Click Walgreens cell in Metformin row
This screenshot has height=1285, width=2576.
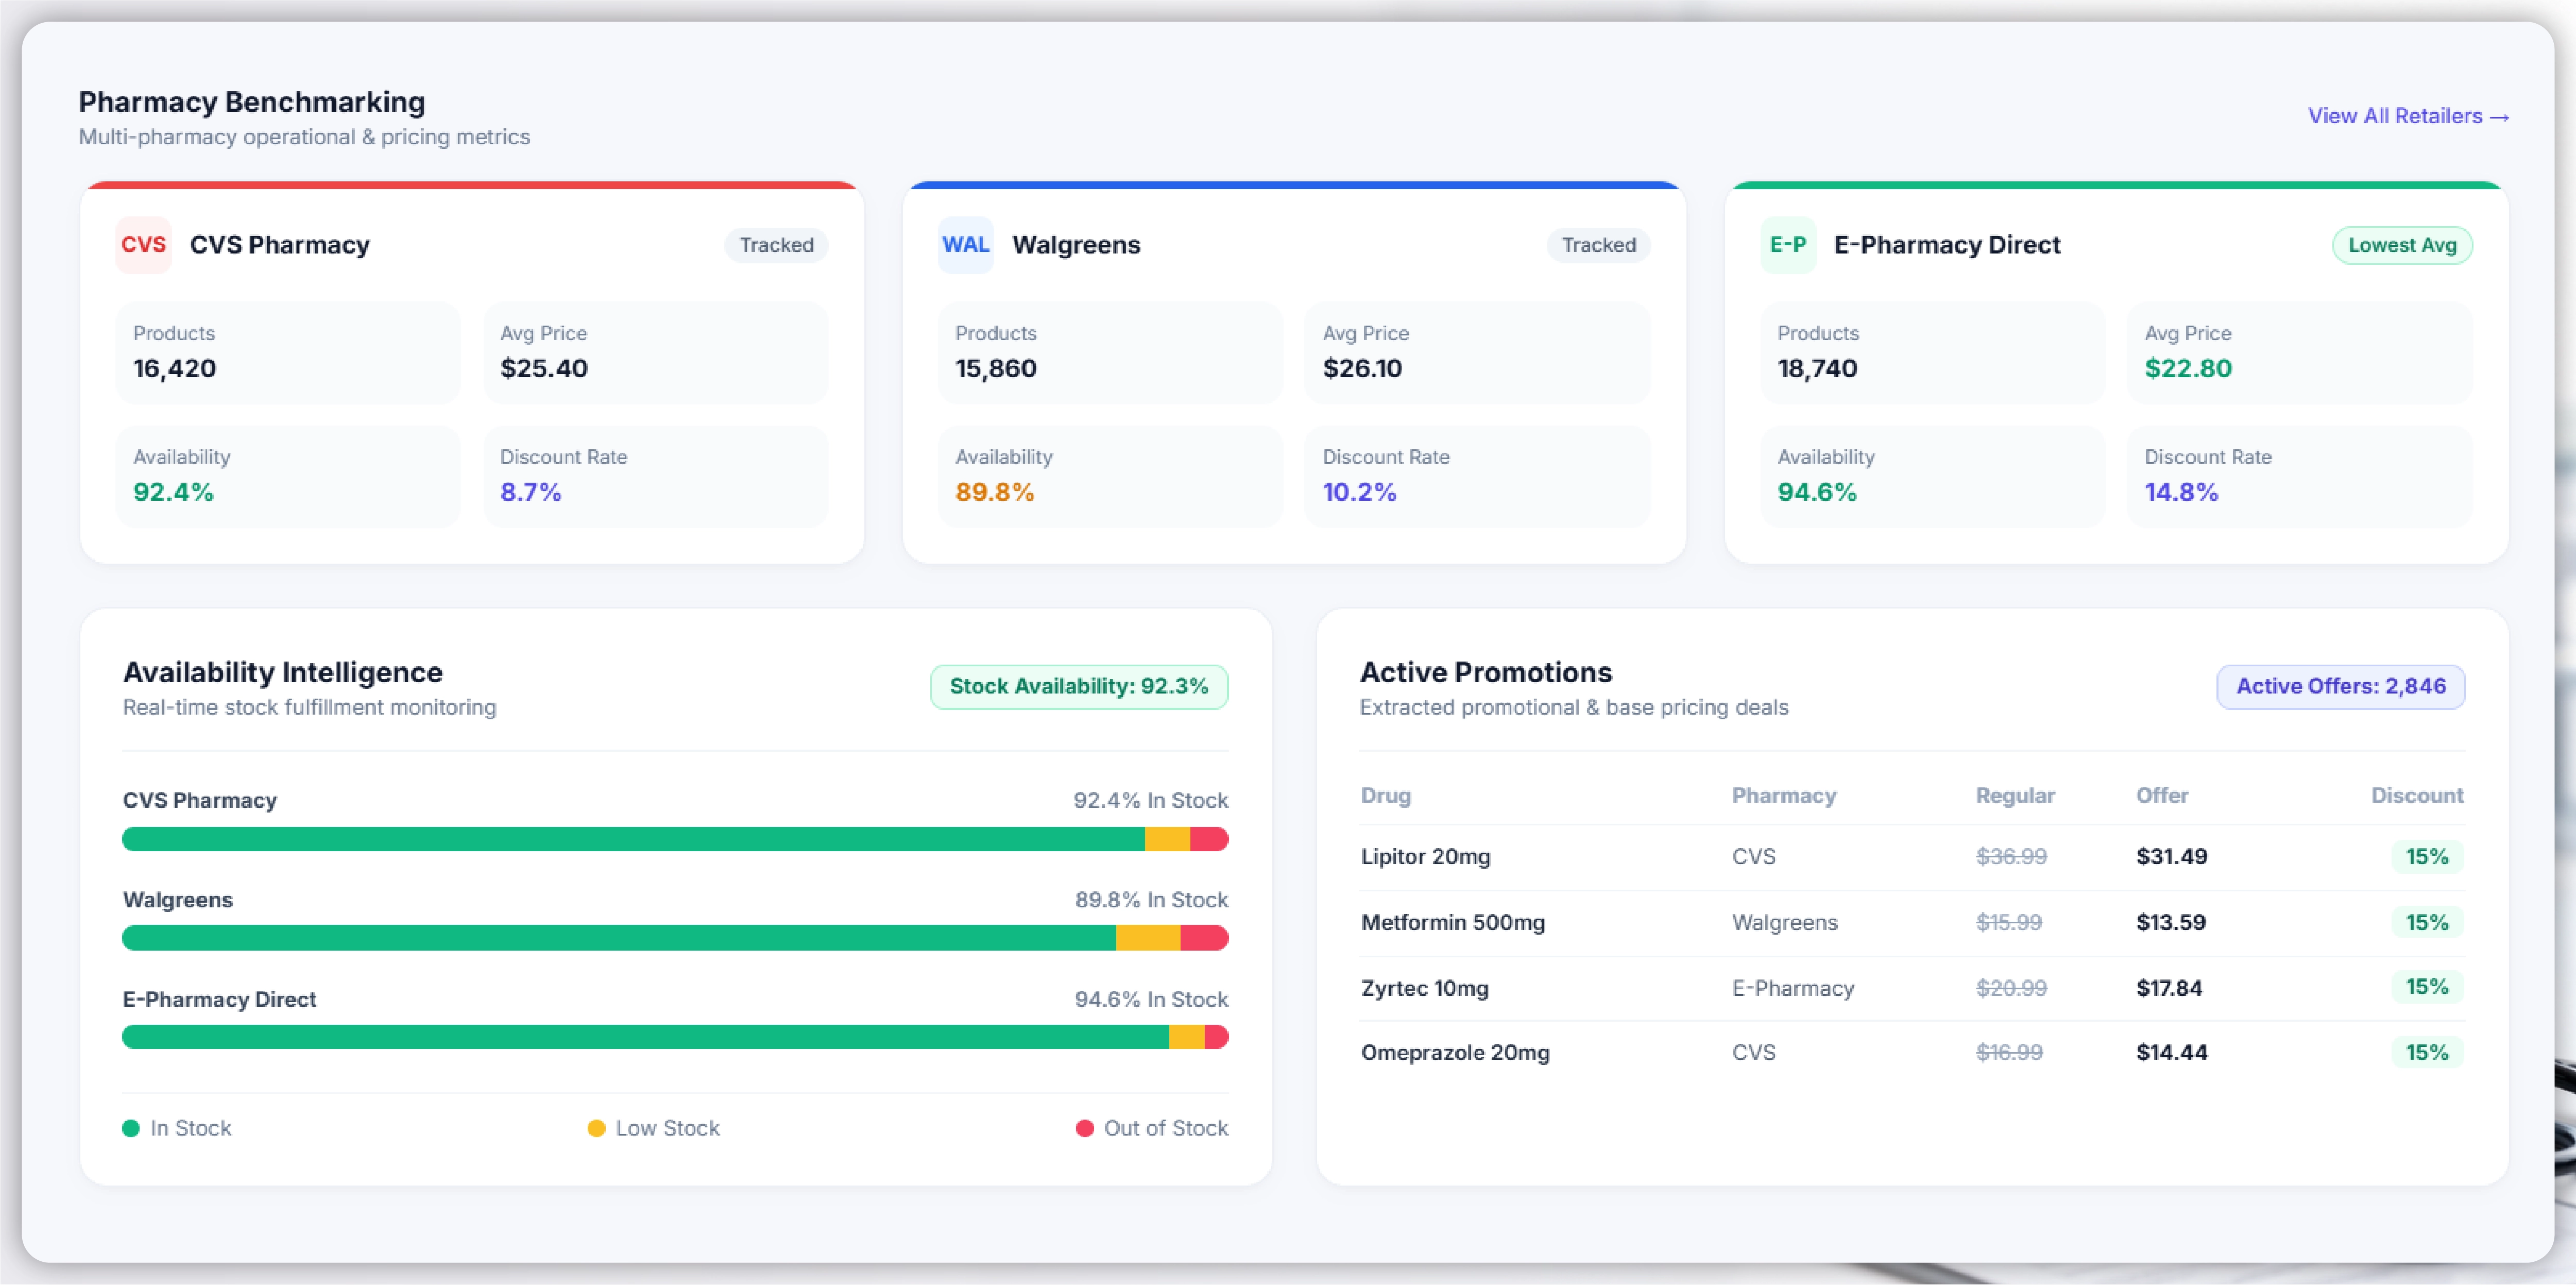pos(1785,923)
